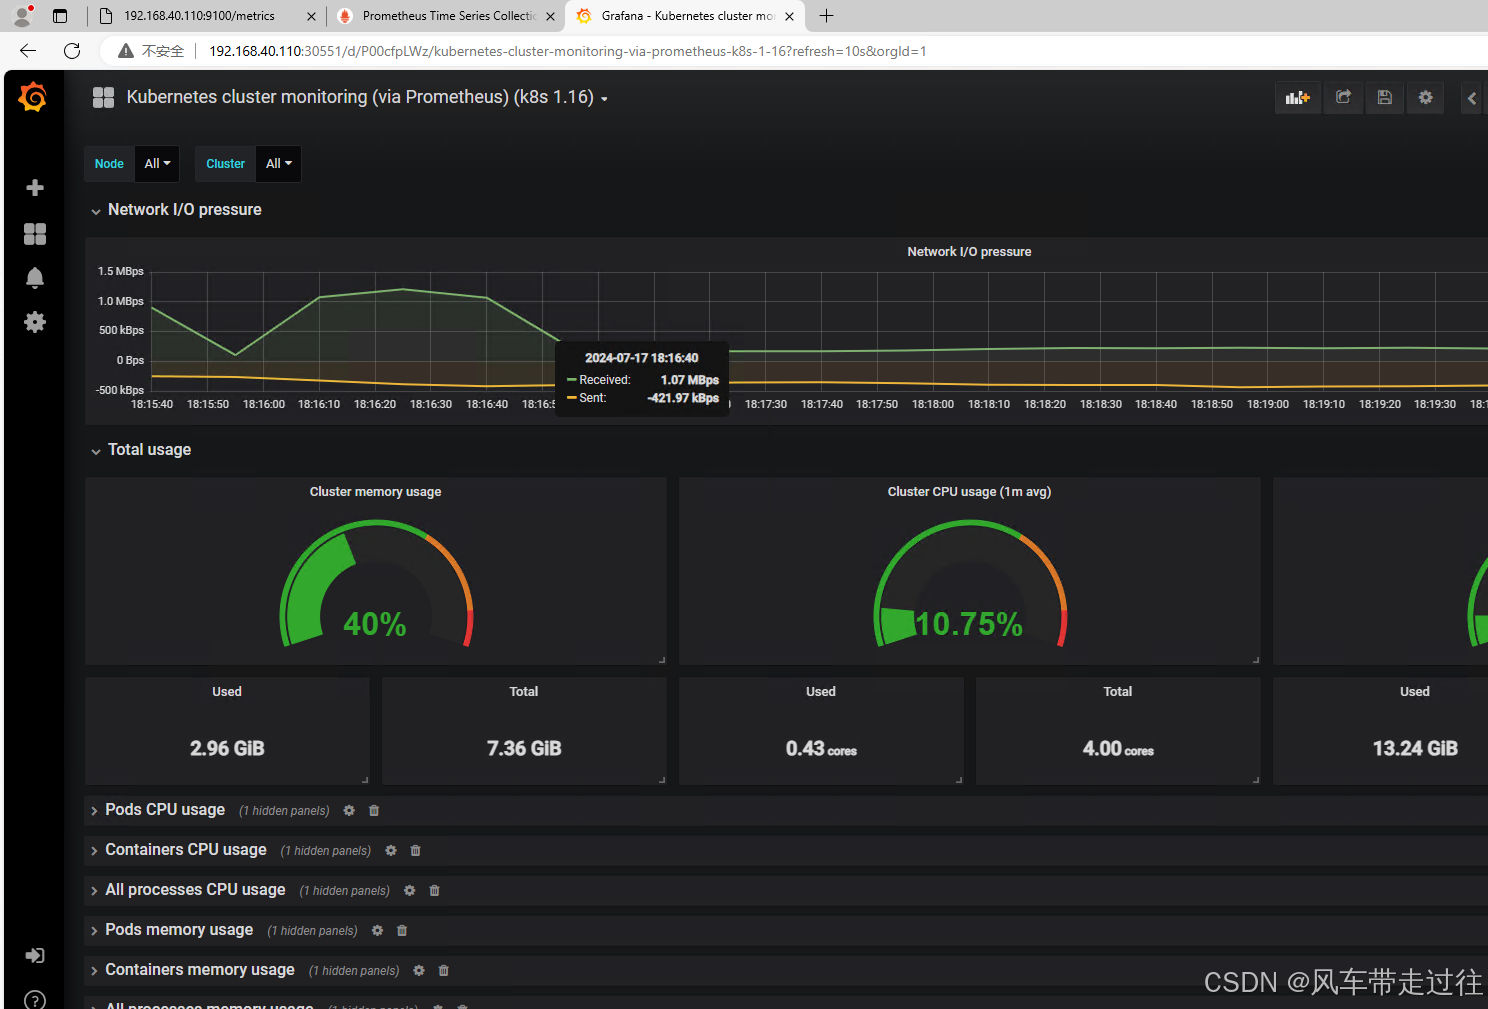Open the browser profile avatar

pos(22,16)
